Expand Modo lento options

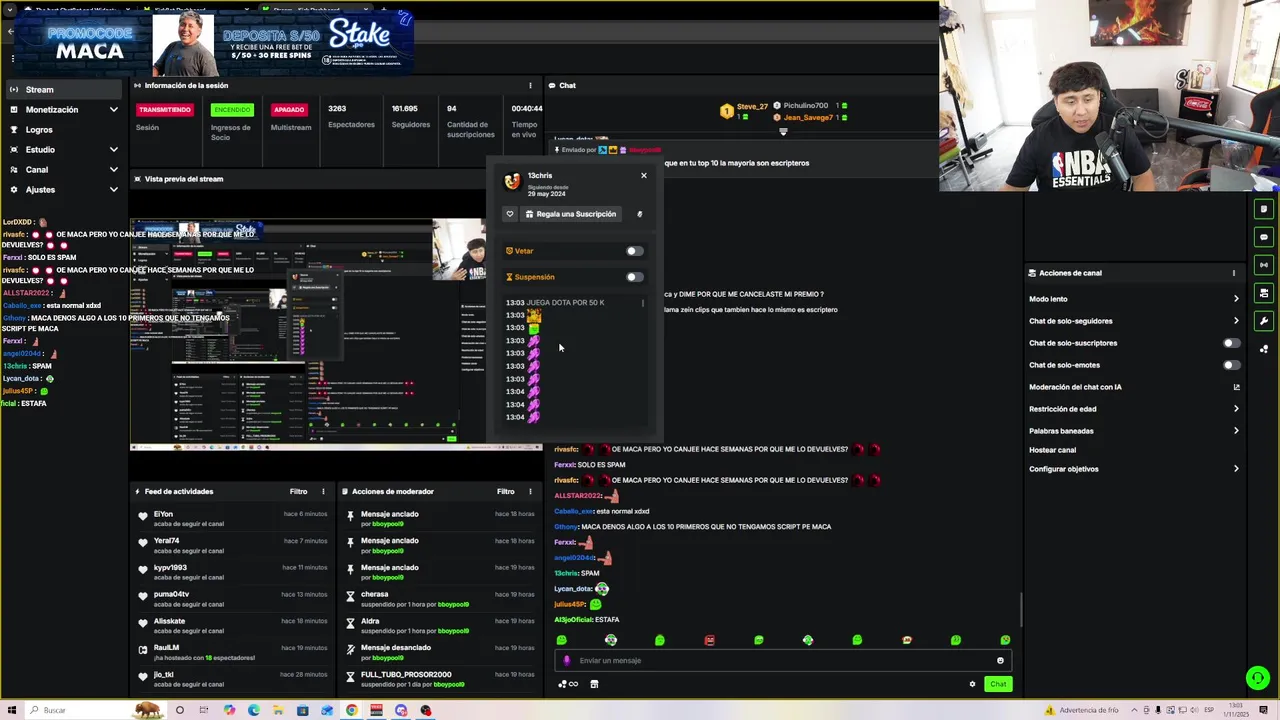click(1236, 299)
